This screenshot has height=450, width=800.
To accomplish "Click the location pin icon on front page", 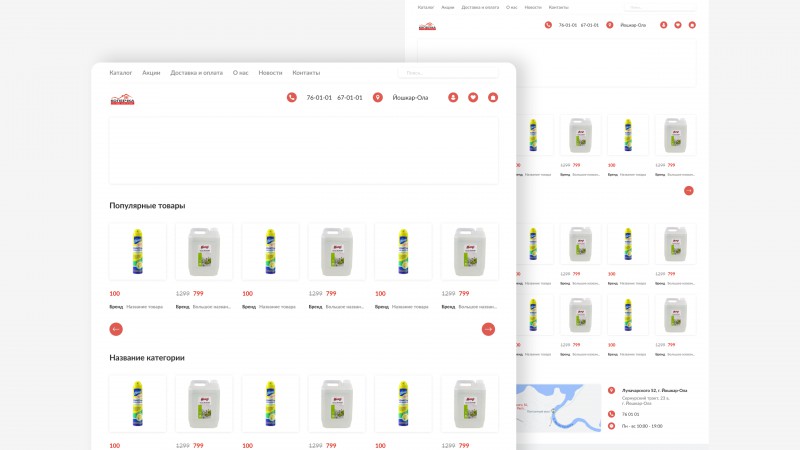I will (x=378, y=97).
